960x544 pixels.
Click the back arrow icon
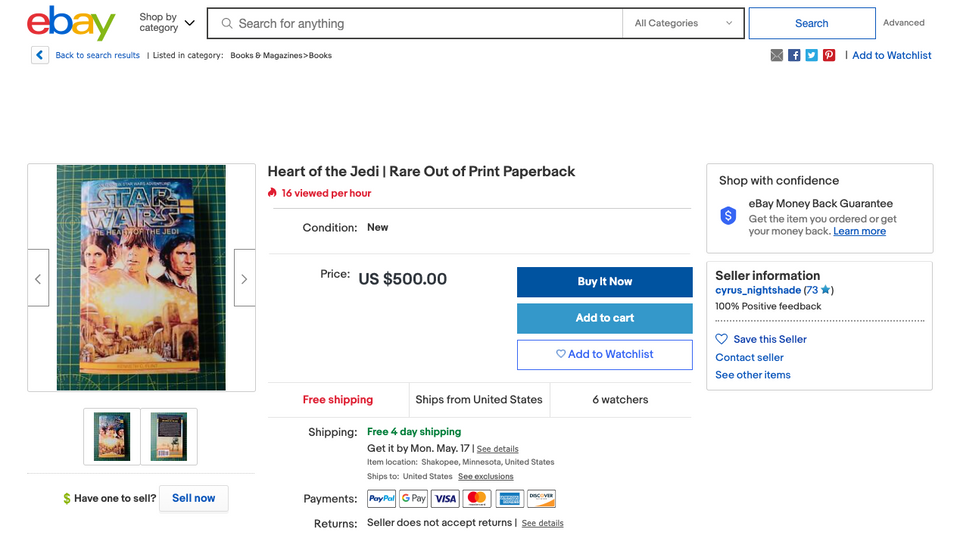coord(40,55)
